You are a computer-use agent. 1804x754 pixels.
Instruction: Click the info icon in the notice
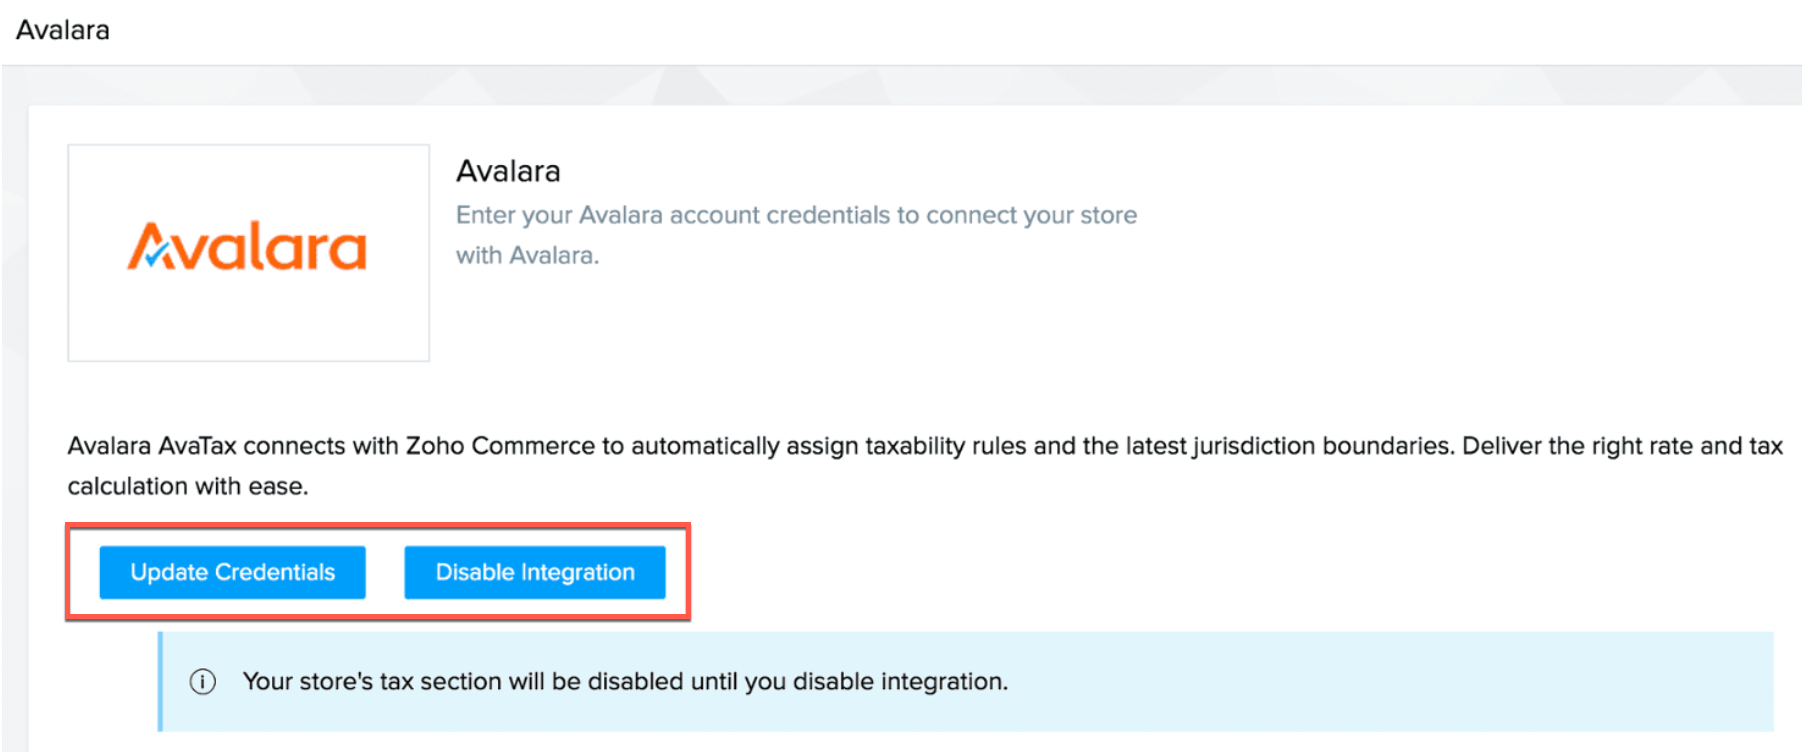(203, 682)
